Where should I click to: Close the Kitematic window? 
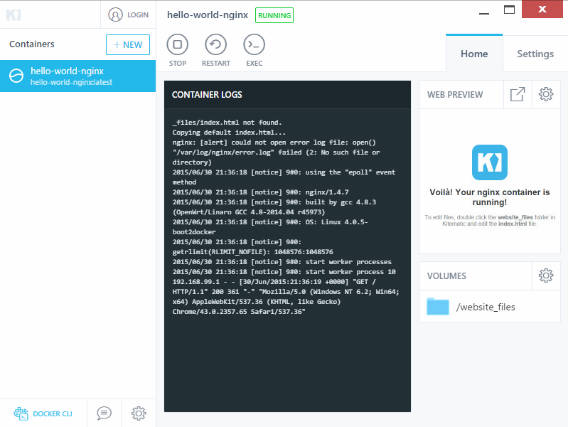click(542, 9)
